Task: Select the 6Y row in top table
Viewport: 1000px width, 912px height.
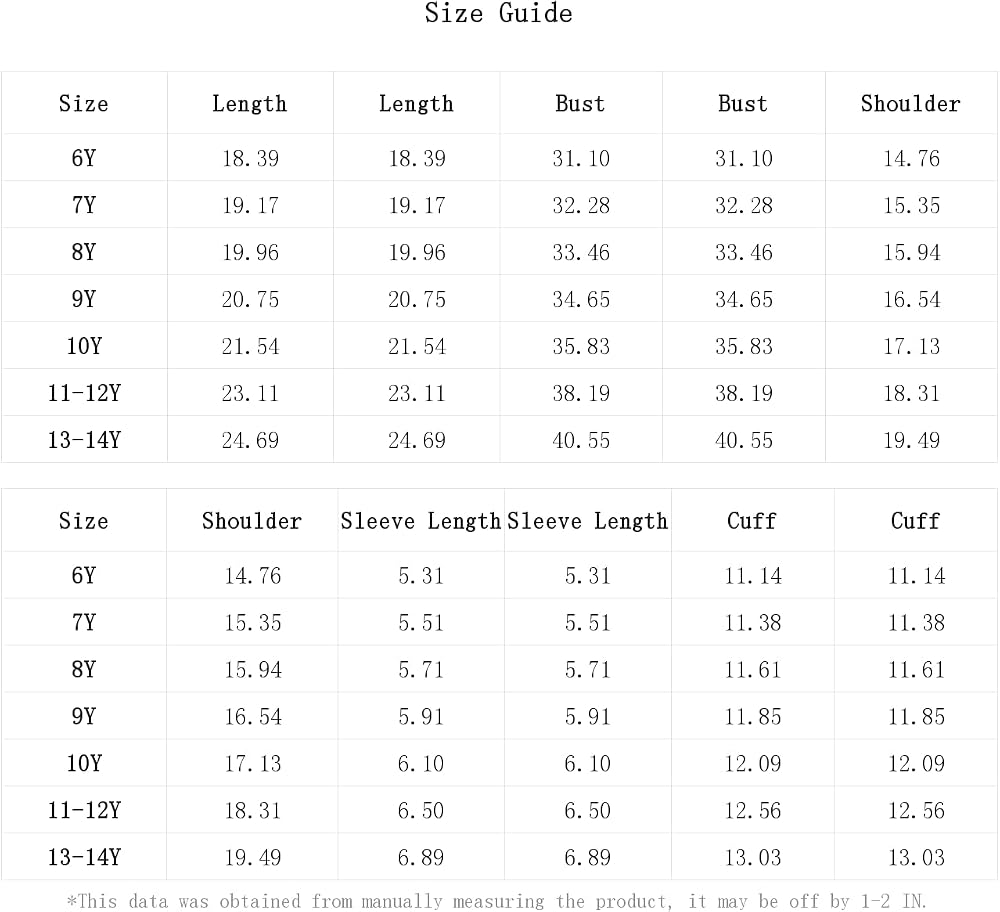Action: (x=499, y=158)
